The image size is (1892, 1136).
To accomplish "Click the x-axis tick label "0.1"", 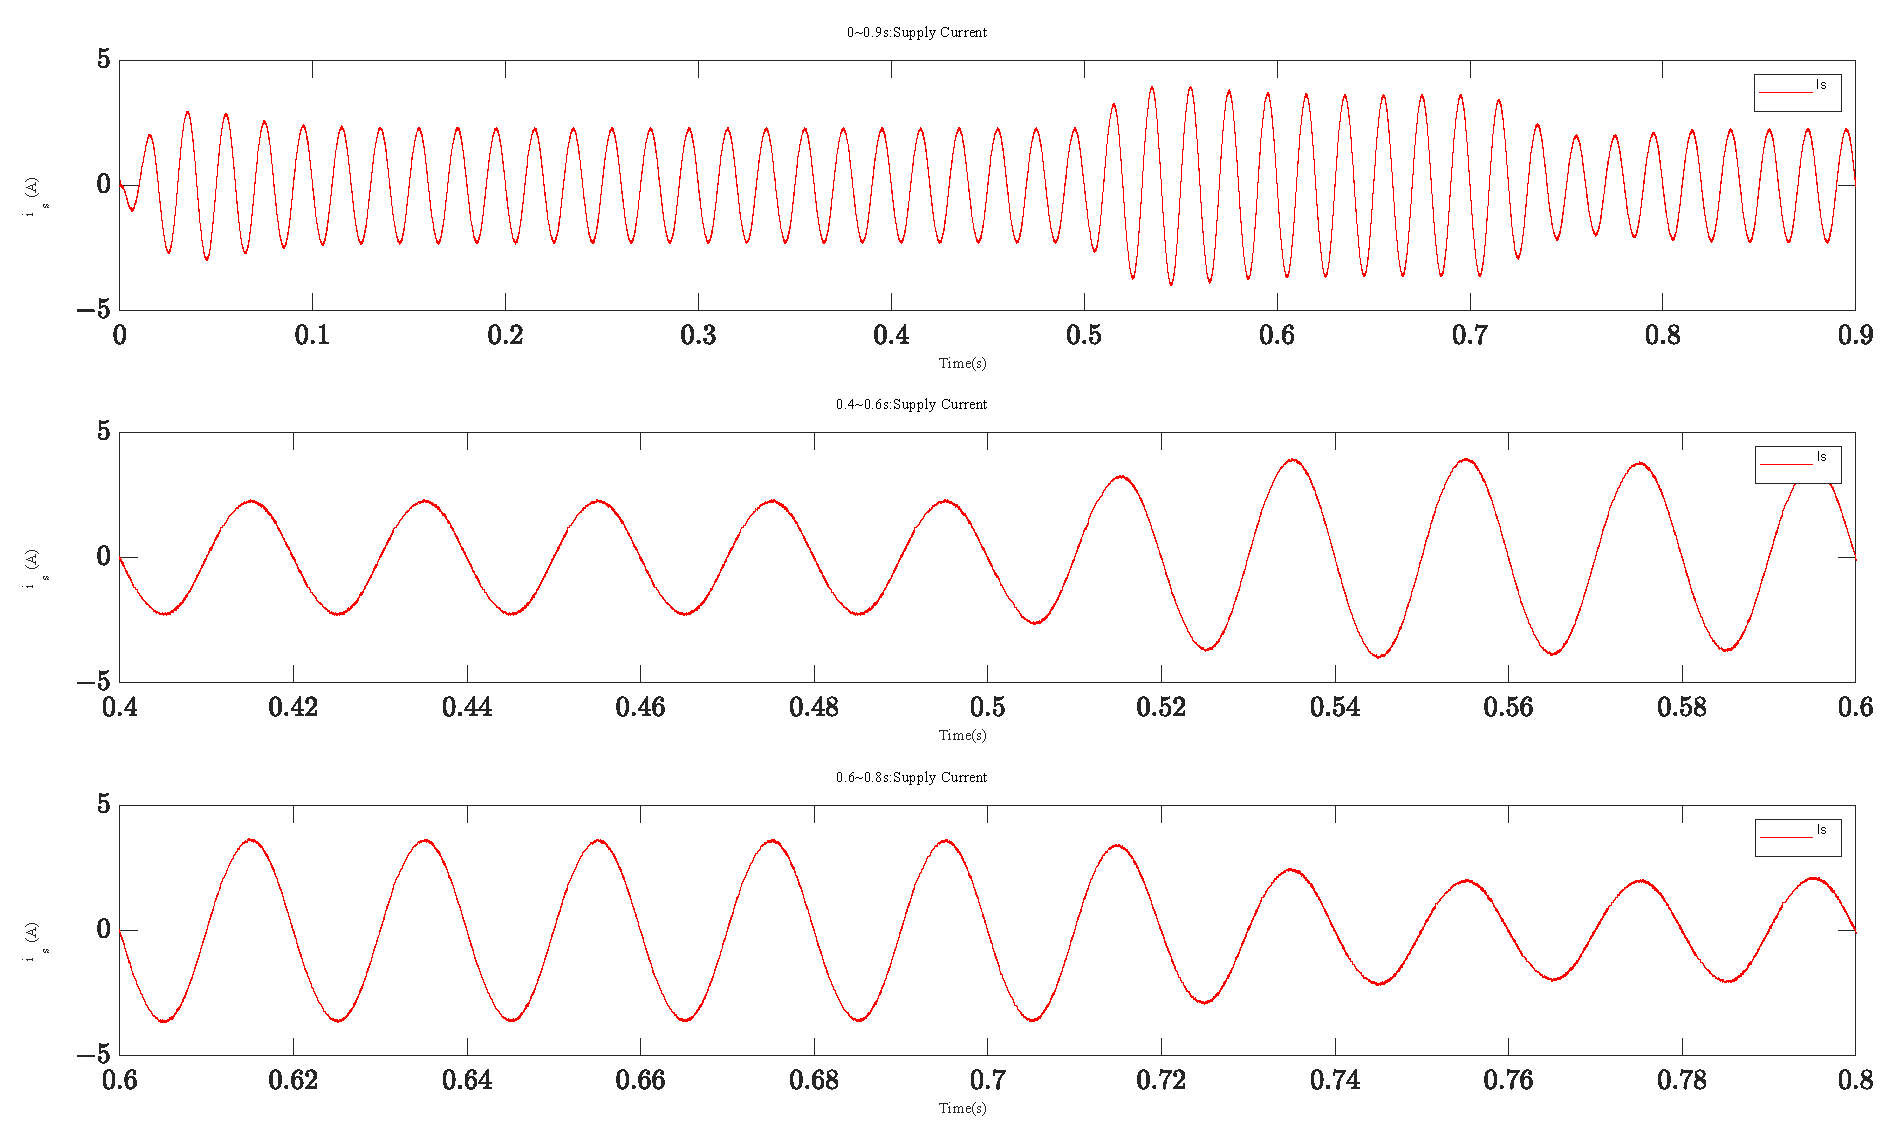I will tap(312, 335).
